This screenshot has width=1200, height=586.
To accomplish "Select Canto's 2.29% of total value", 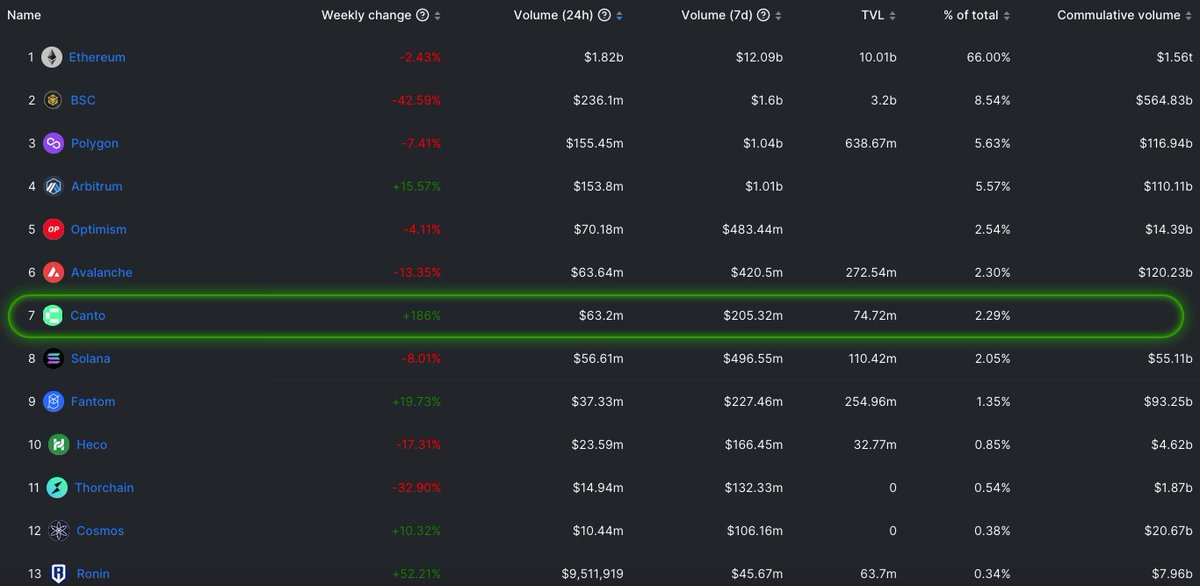I will tap(991, 315).
